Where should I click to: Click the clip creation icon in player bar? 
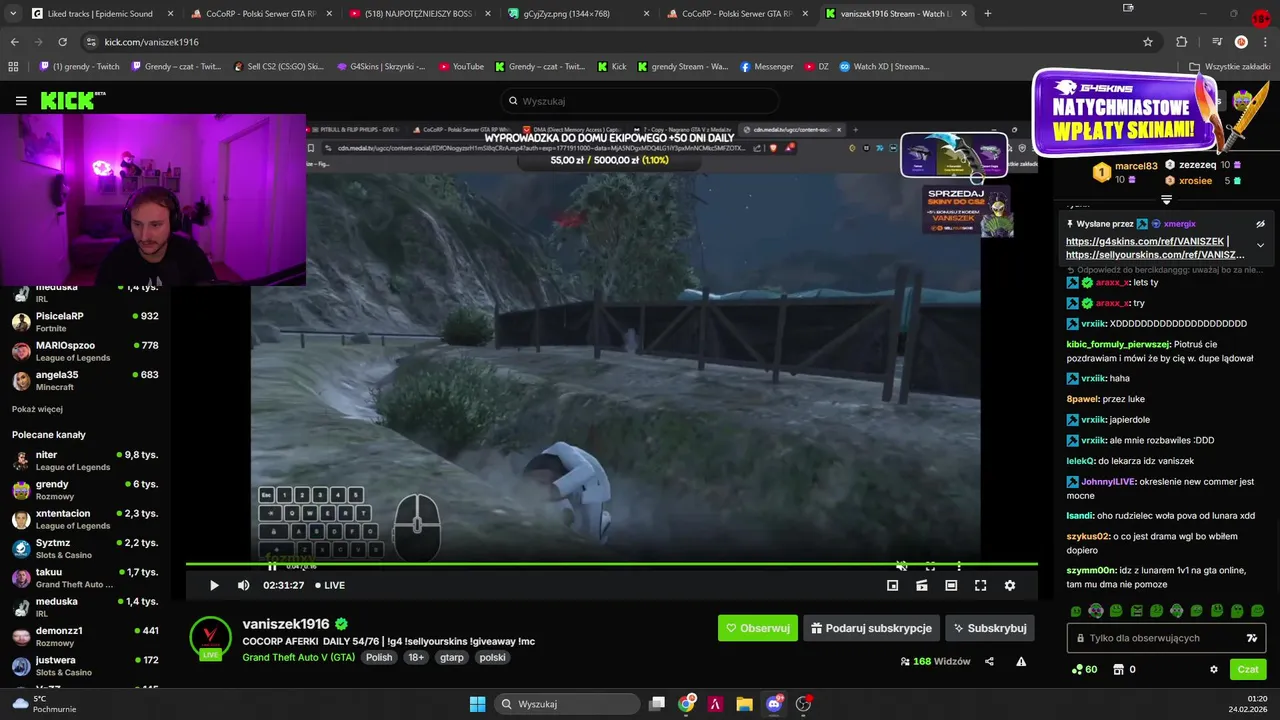click(x=922, y=585)
